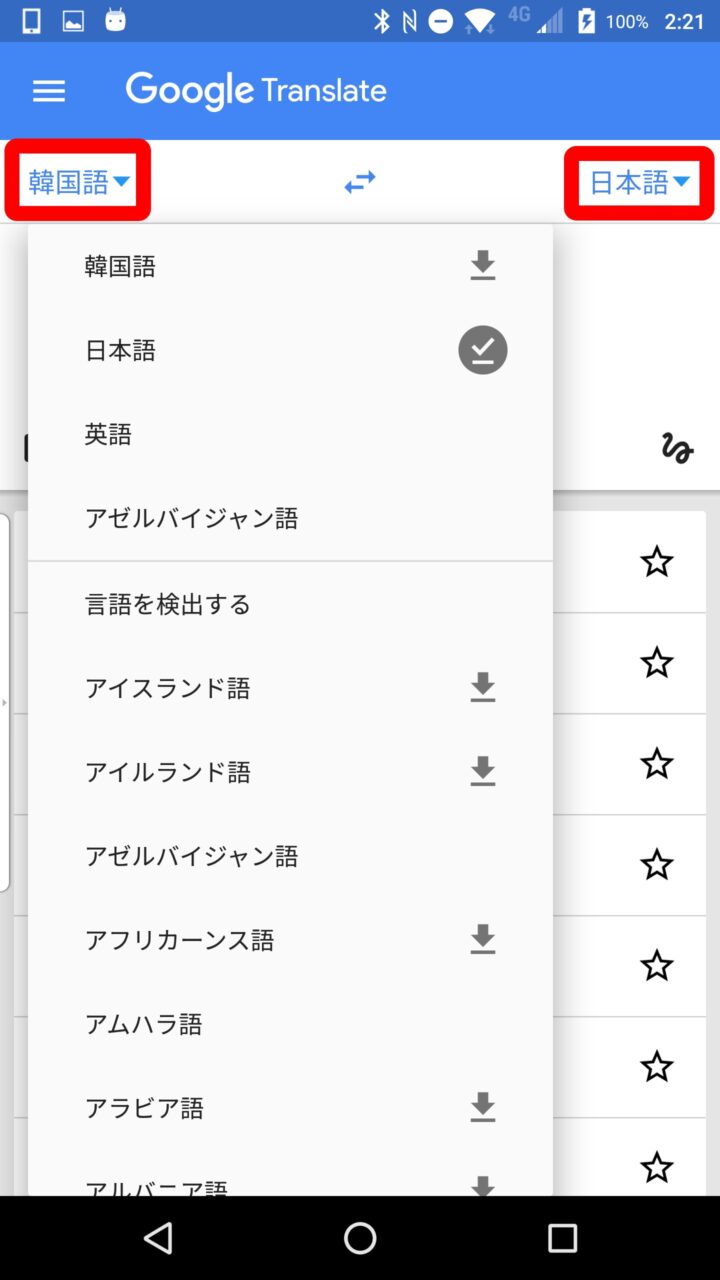The image size is (720, 1280).
Task: Open the 韓国語 source language dropdown
Action: (78, 182)
